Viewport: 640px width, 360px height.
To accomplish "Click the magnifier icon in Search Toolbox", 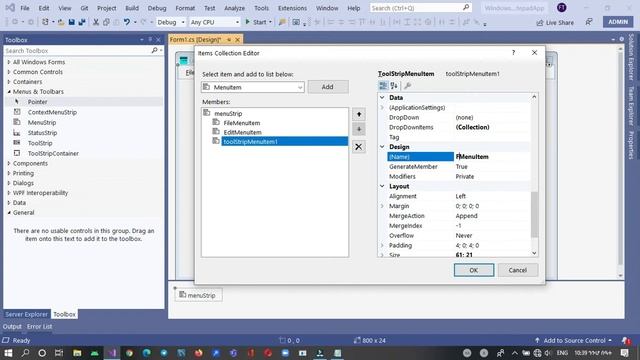I will tap(154, 50).
